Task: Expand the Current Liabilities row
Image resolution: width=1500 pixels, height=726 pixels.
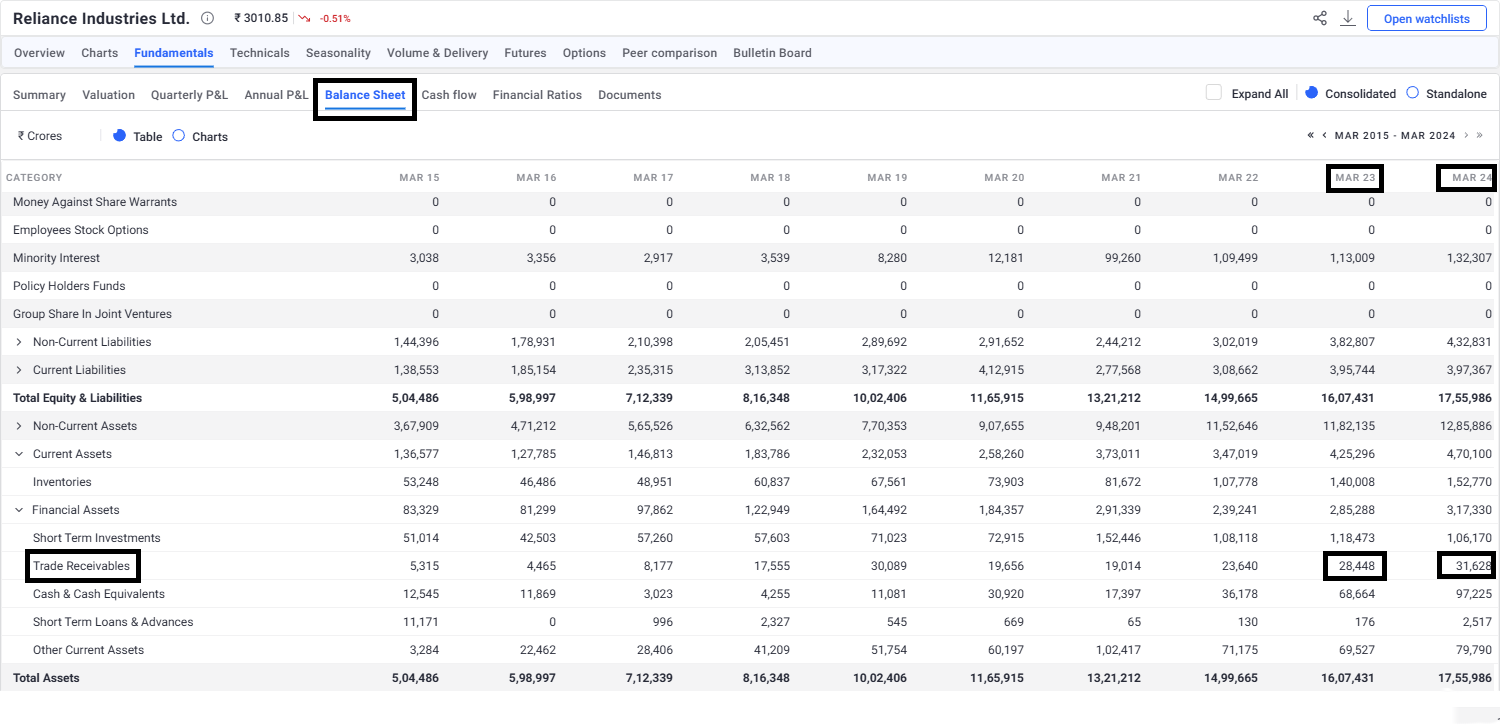Action: (x=19, y=370)
